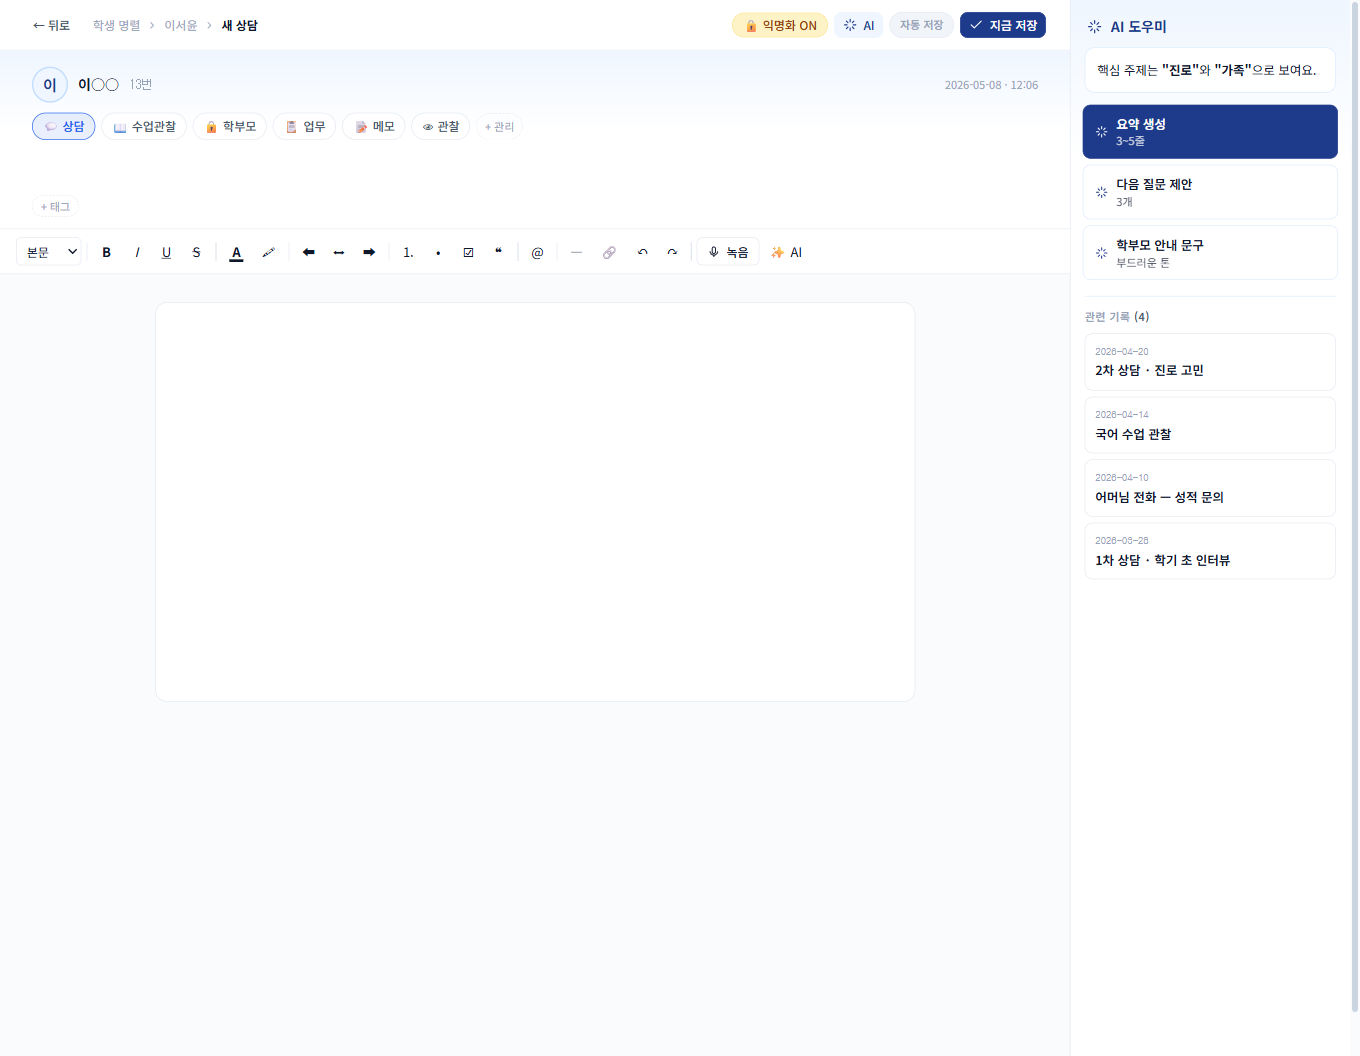Open the text color picker
This screenshot has height=1056, width=1360.
click(x=236, y=252)
